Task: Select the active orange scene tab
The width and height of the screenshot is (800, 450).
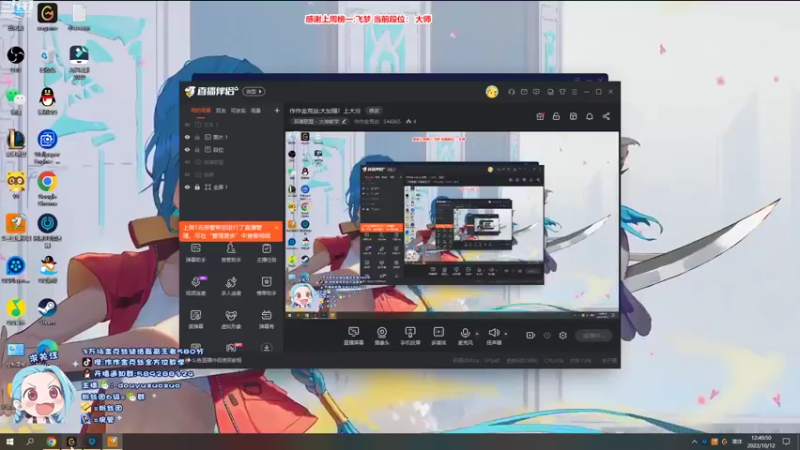Action: (x=201, y=110)
